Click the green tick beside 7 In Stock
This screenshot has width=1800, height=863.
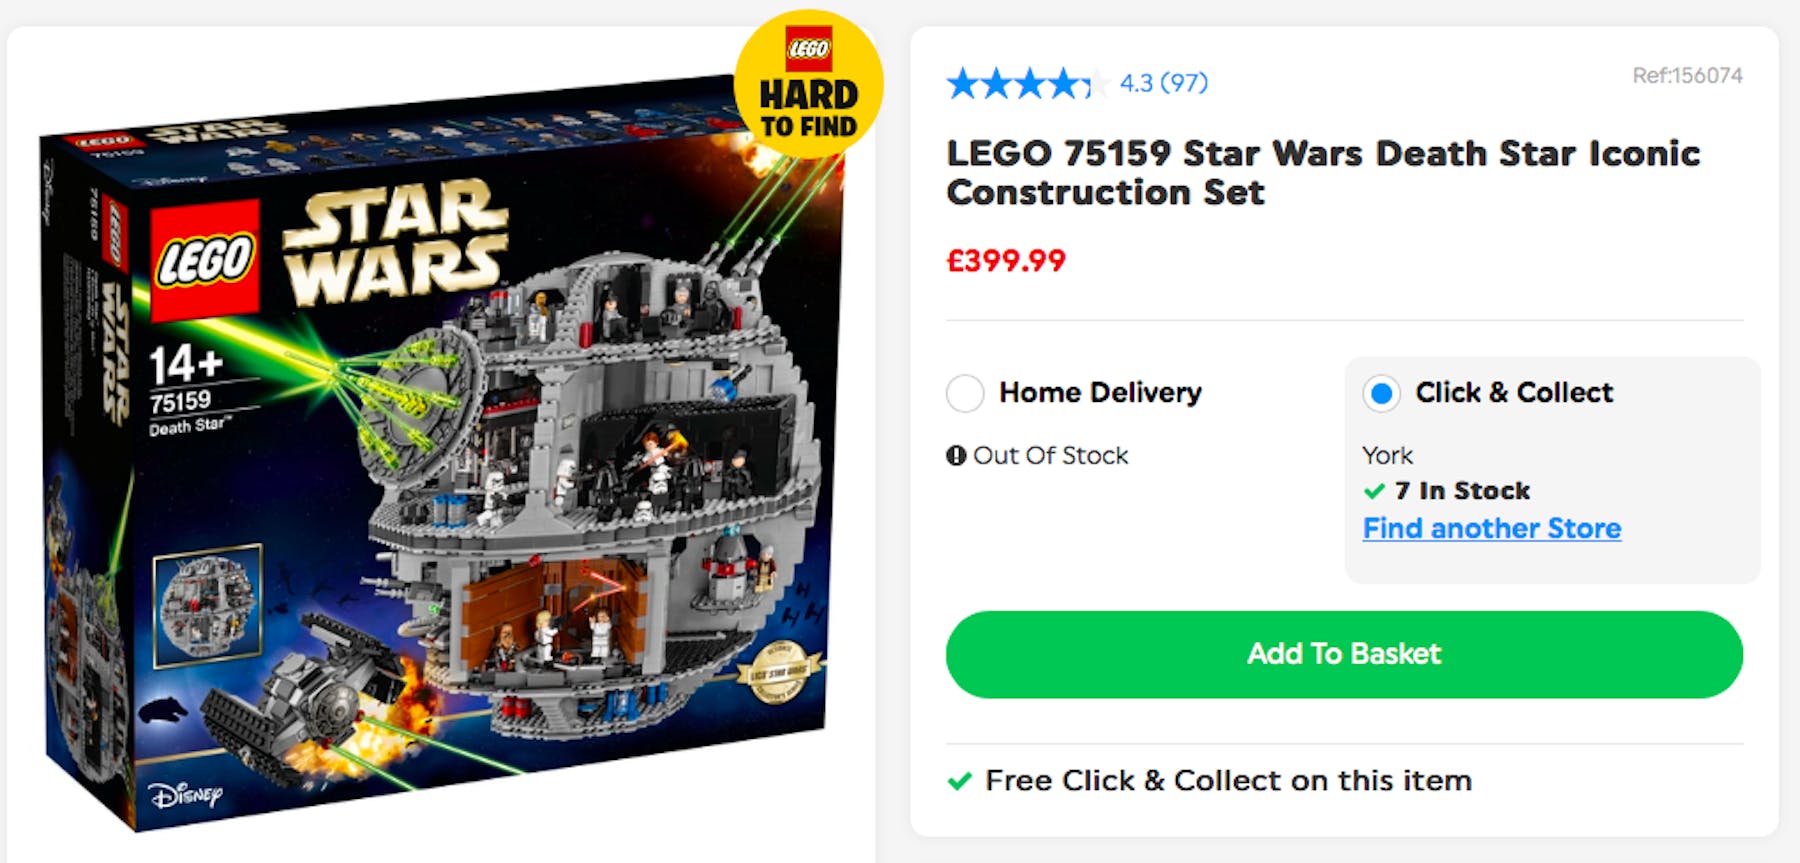coord(1375,491)
